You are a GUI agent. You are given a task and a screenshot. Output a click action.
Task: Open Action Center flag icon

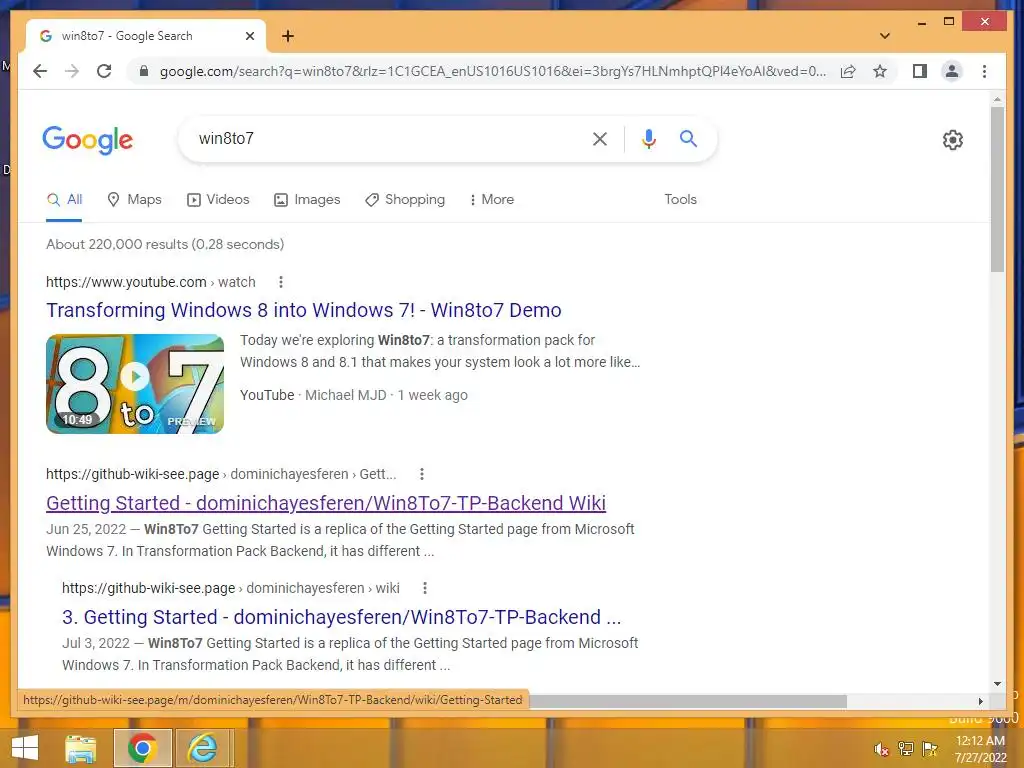coord(930,748)
